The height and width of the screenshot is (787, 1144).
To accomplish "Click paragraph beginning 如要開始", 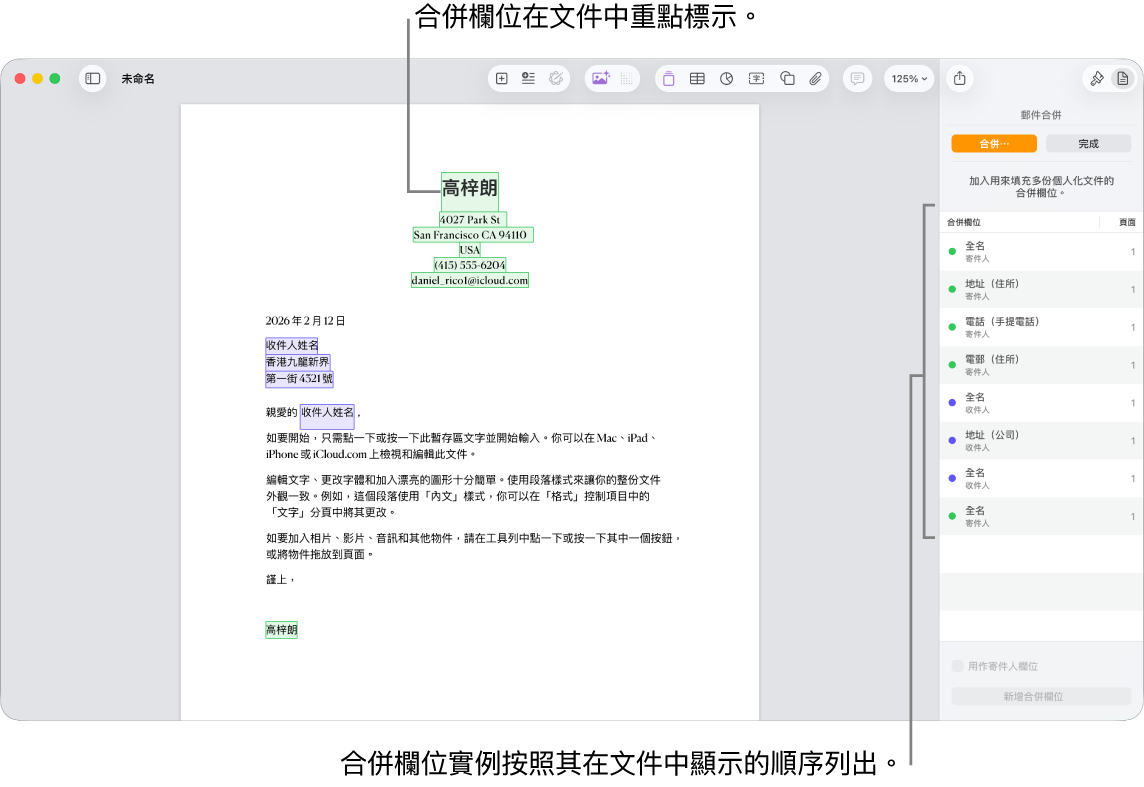I will tap(462, 446).
